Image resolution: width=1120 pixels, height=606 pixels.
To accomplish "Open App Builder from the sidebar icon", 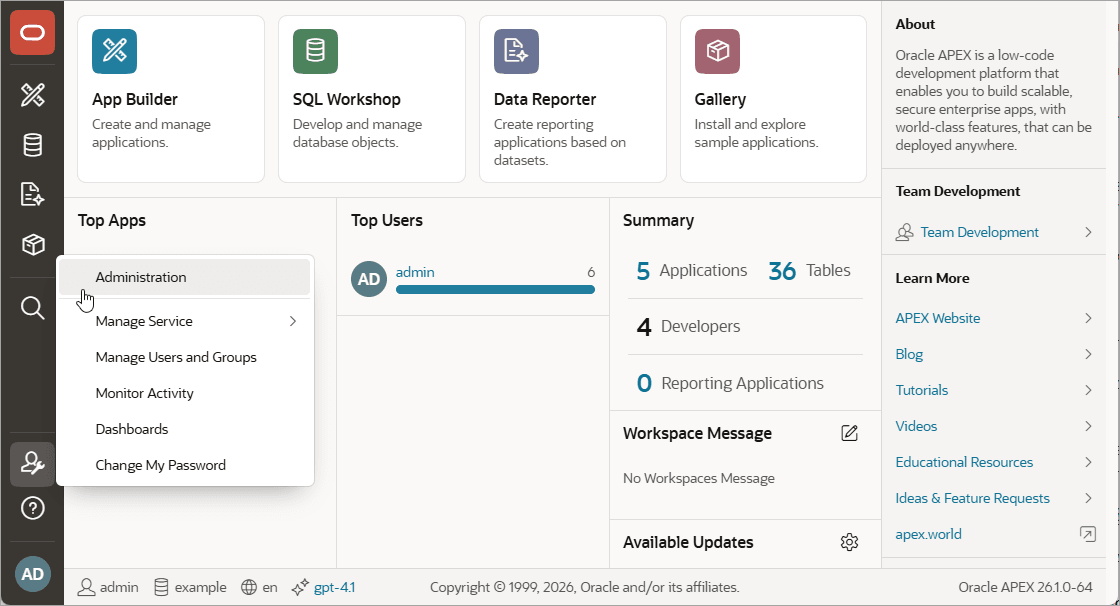I will [x=32, y=95].
